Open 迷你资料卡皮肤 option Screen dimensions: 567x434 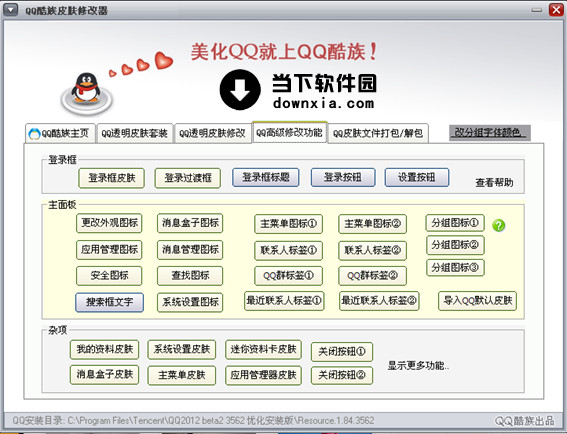(263, 349)
